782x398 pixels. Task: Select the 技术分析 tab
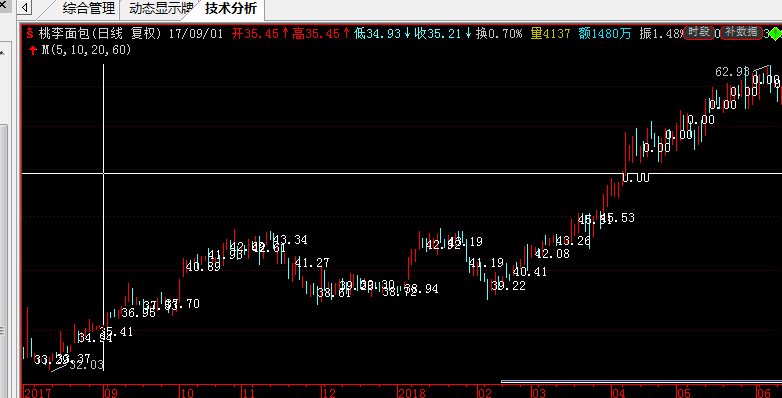coord(230,8)
